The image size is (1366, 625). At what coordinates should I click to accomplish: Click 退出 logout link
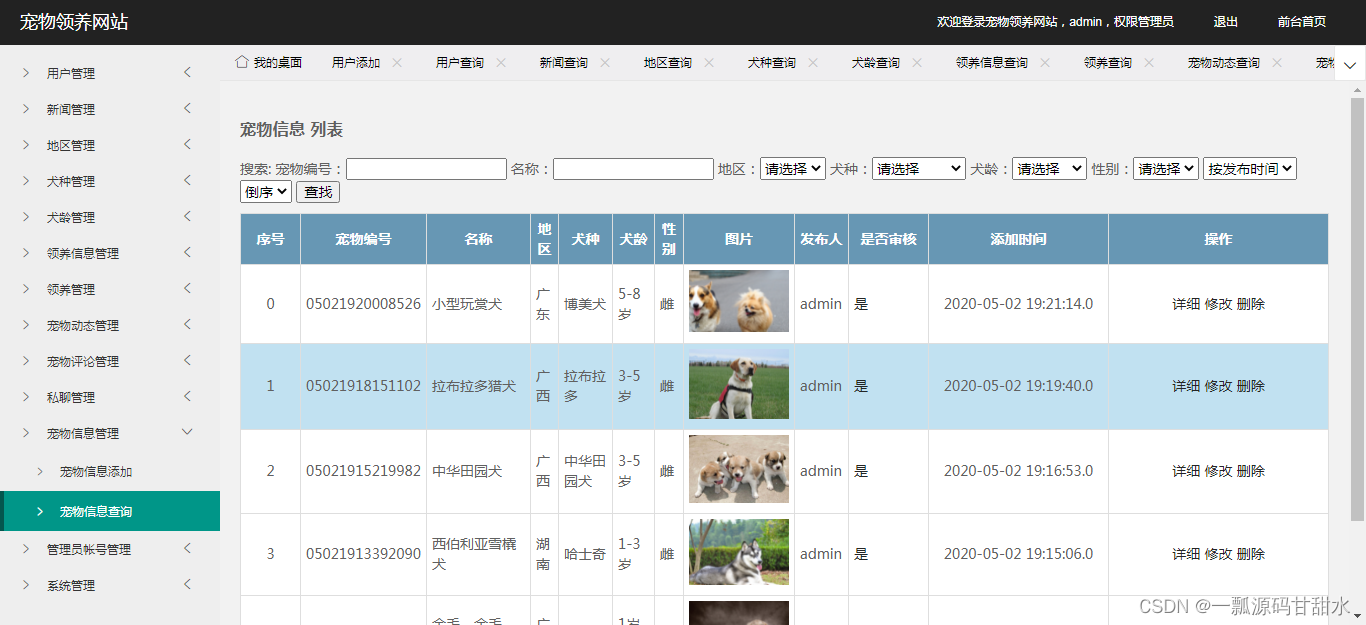(x=1226, y=21)
